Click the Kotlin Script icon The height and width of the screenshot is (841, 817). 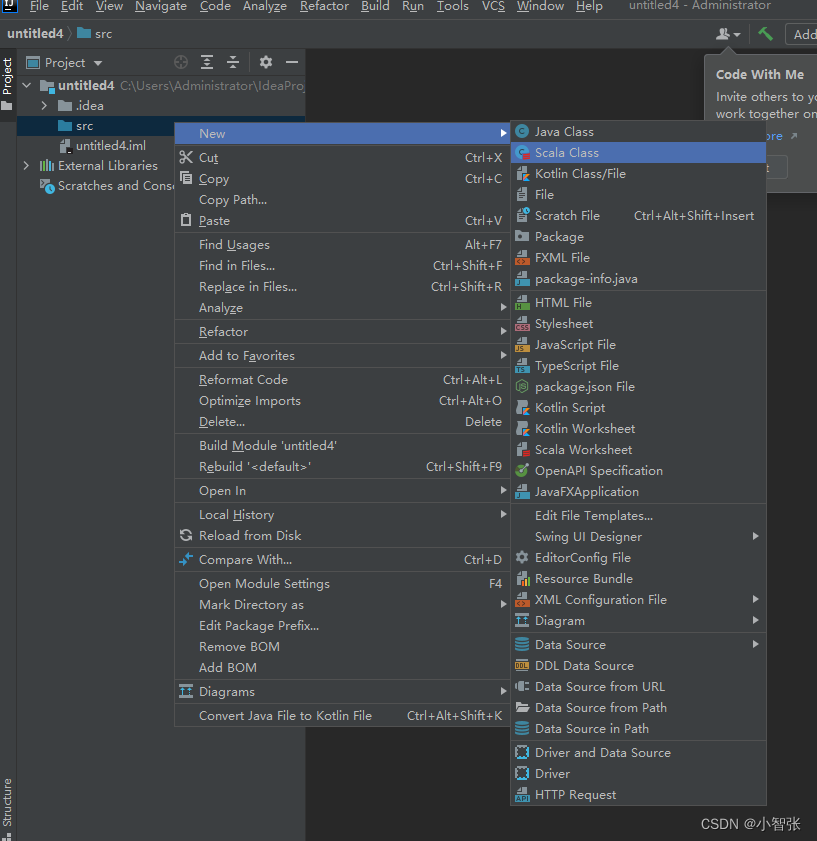coord(522,408)
